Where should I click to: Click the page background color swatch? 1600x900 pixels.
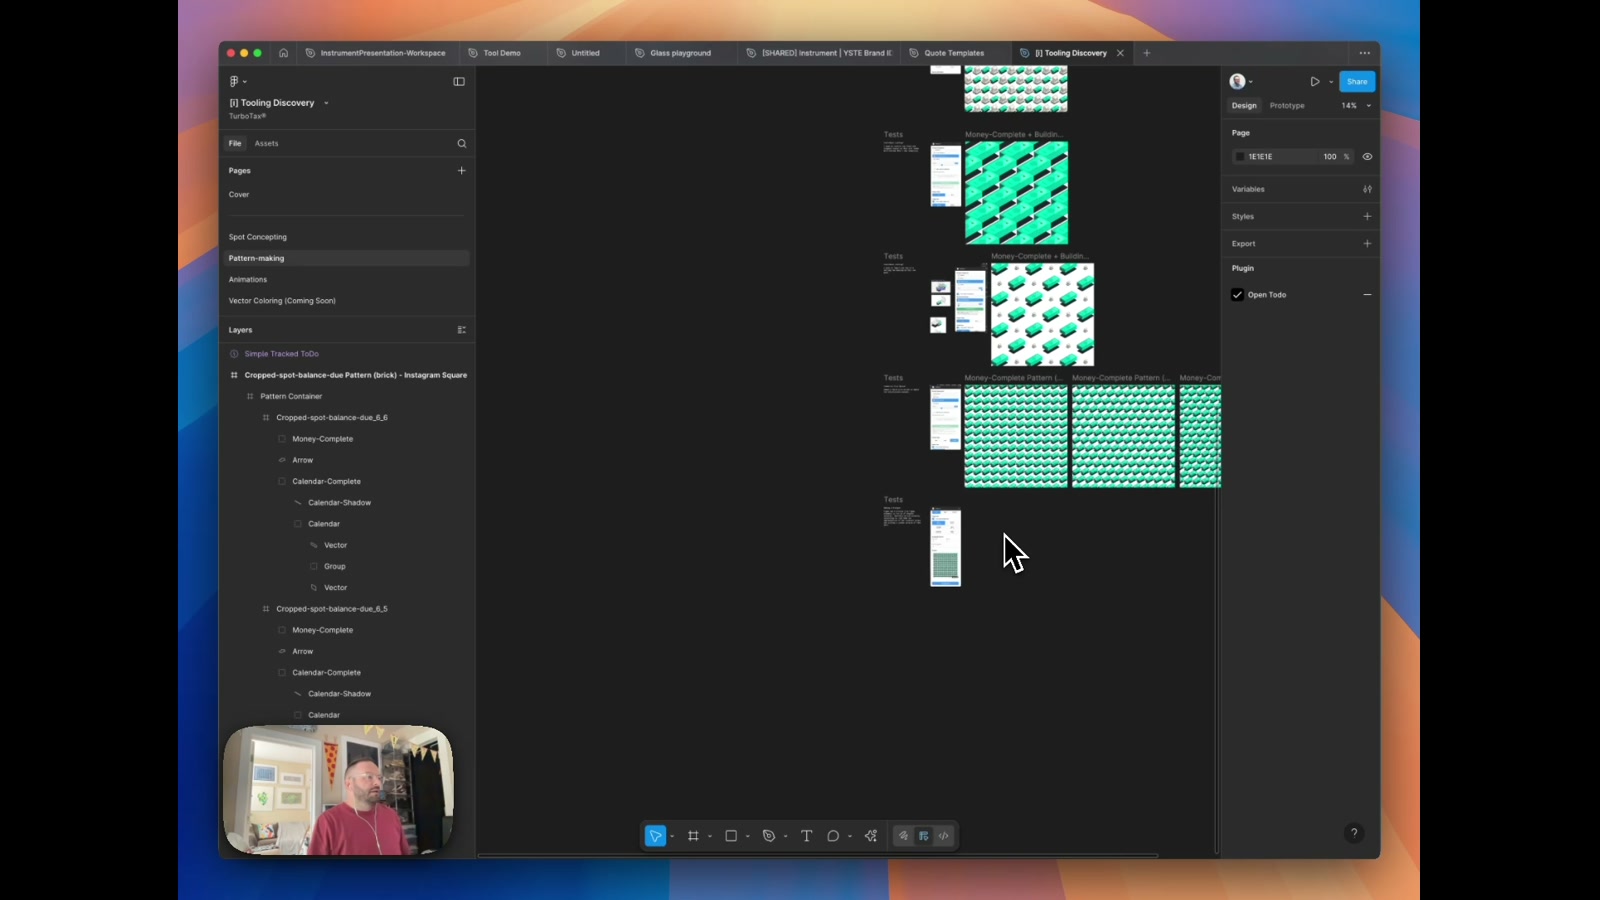coord(1240,157)
